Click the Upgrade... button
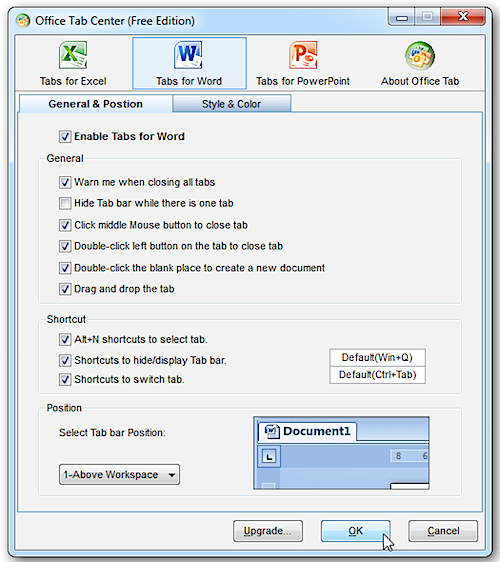Image resolution: width=500 pixels, height=562 pixels. coord(268,531)
